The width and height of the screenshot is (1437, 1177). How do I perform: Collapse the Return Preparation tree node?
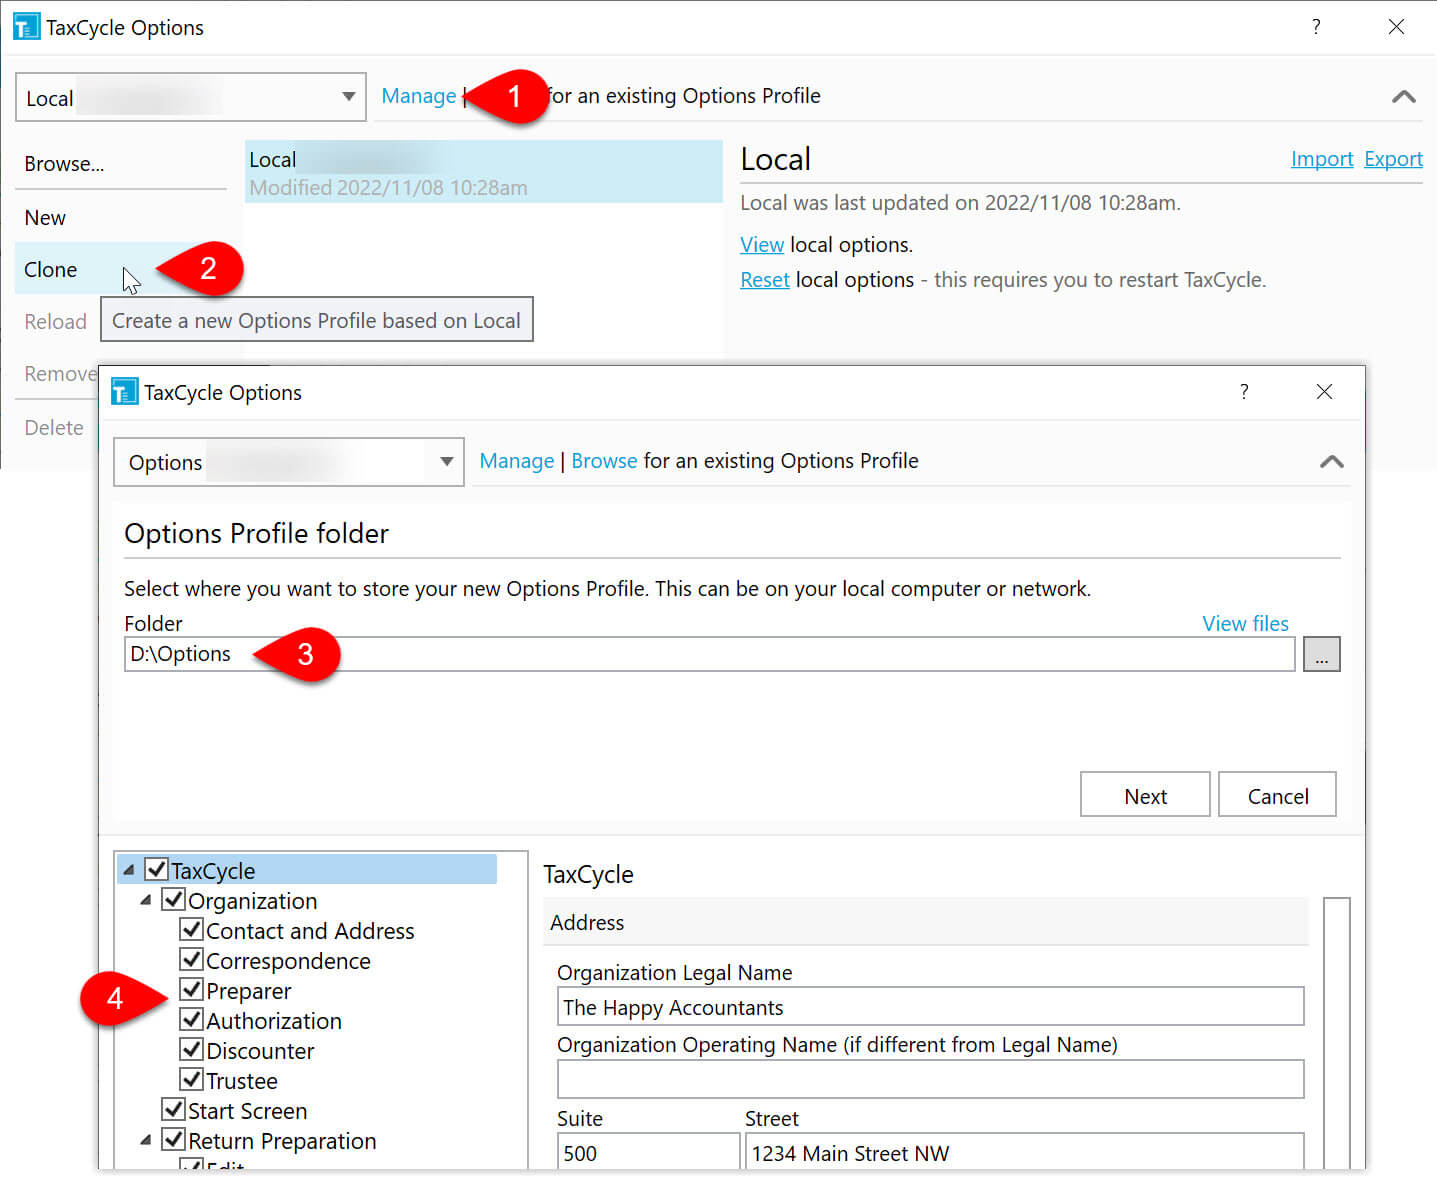coord(146,1140)
